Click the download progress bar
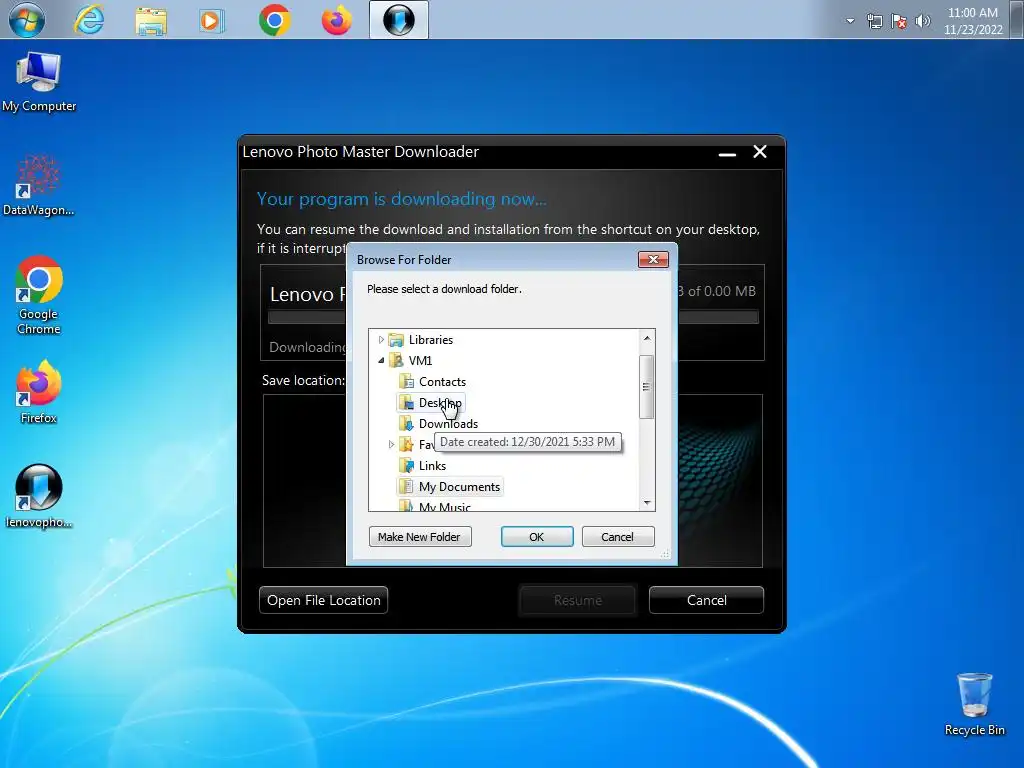The height and width of the screenshot is (768, 1024). click(513, 317)
